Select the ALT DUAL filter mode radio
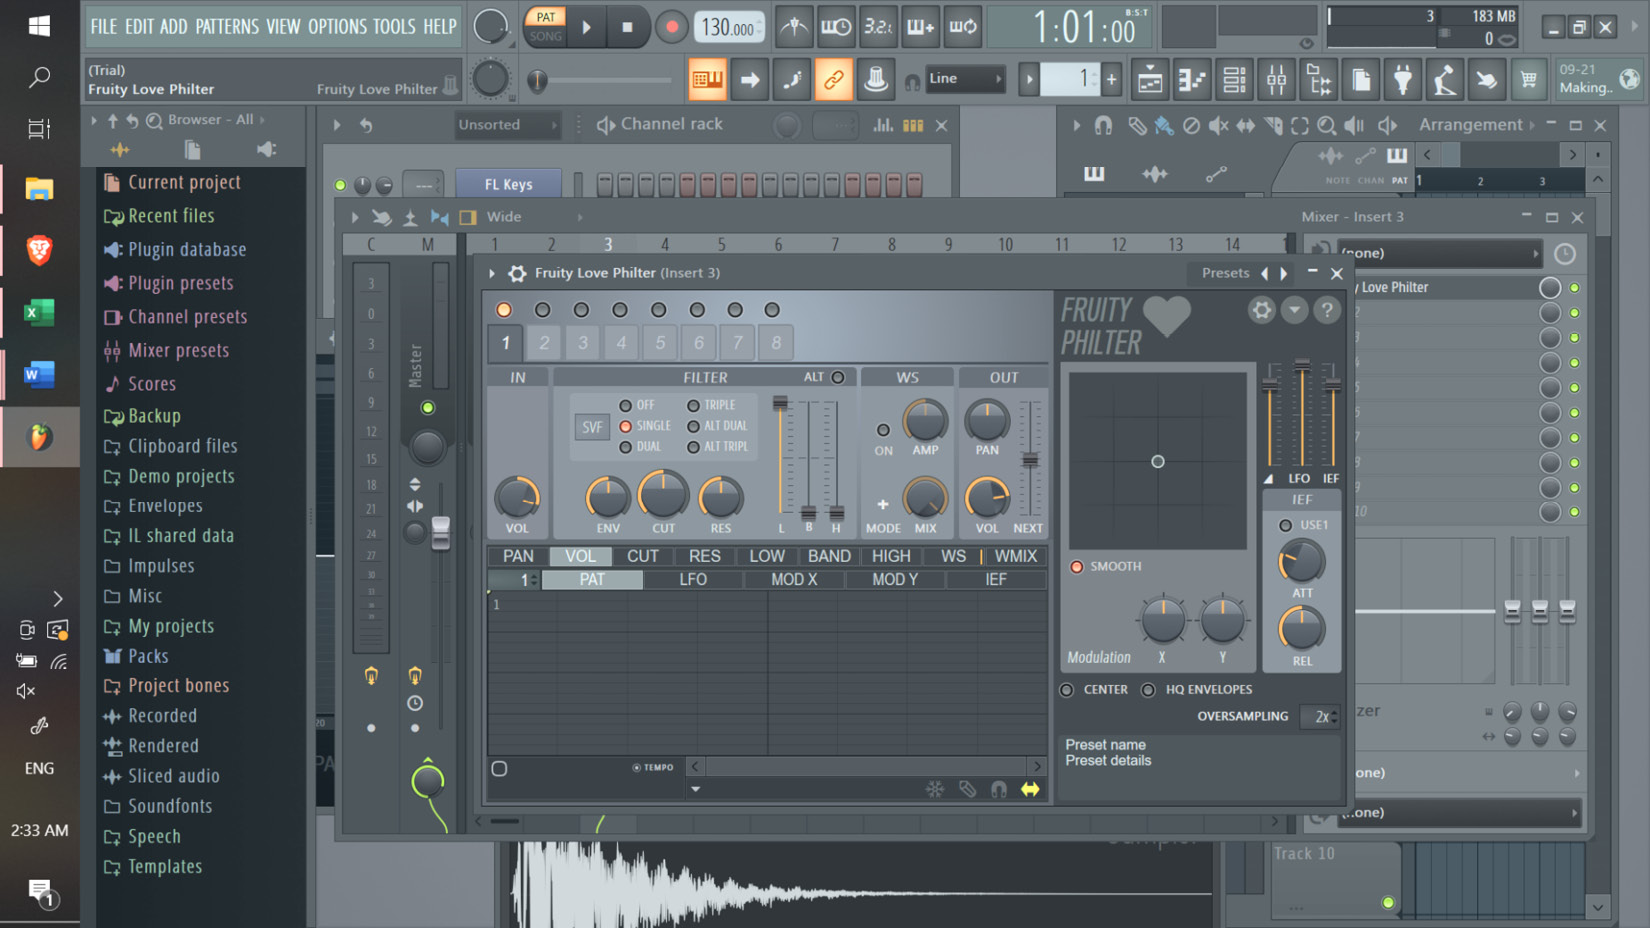Viewport: 1650px width, 928px height. click(693, 426)
